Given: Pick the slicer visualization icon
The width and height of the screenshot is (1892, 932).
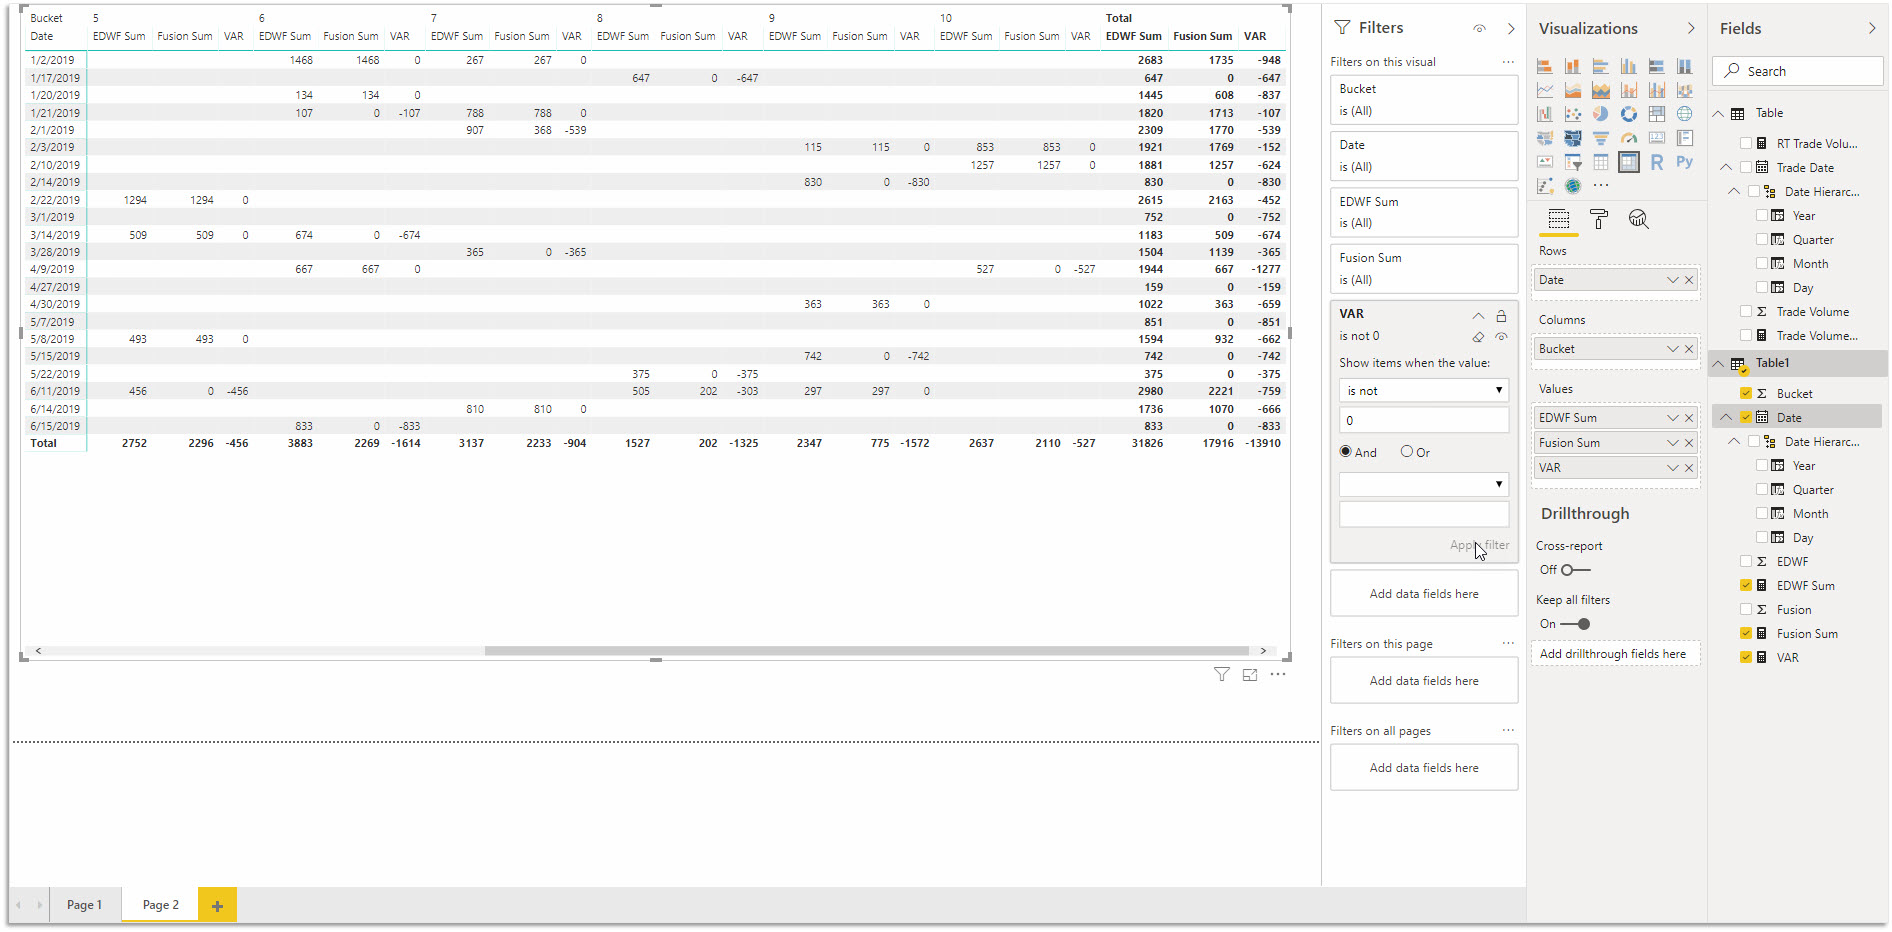Looking at the screenshot, I should point(1573,162).
